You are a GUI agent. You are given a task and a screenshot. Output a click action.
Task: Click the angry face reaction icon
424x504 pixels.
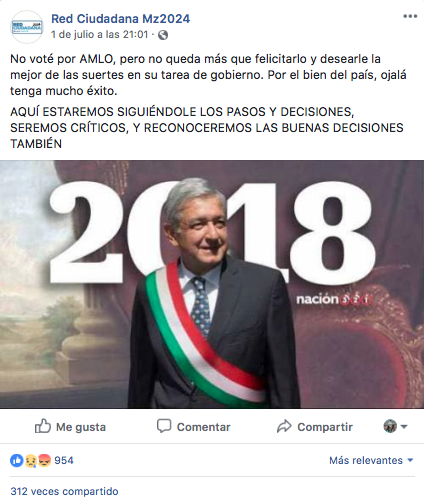pyautogui.click(x=44, y=461)
